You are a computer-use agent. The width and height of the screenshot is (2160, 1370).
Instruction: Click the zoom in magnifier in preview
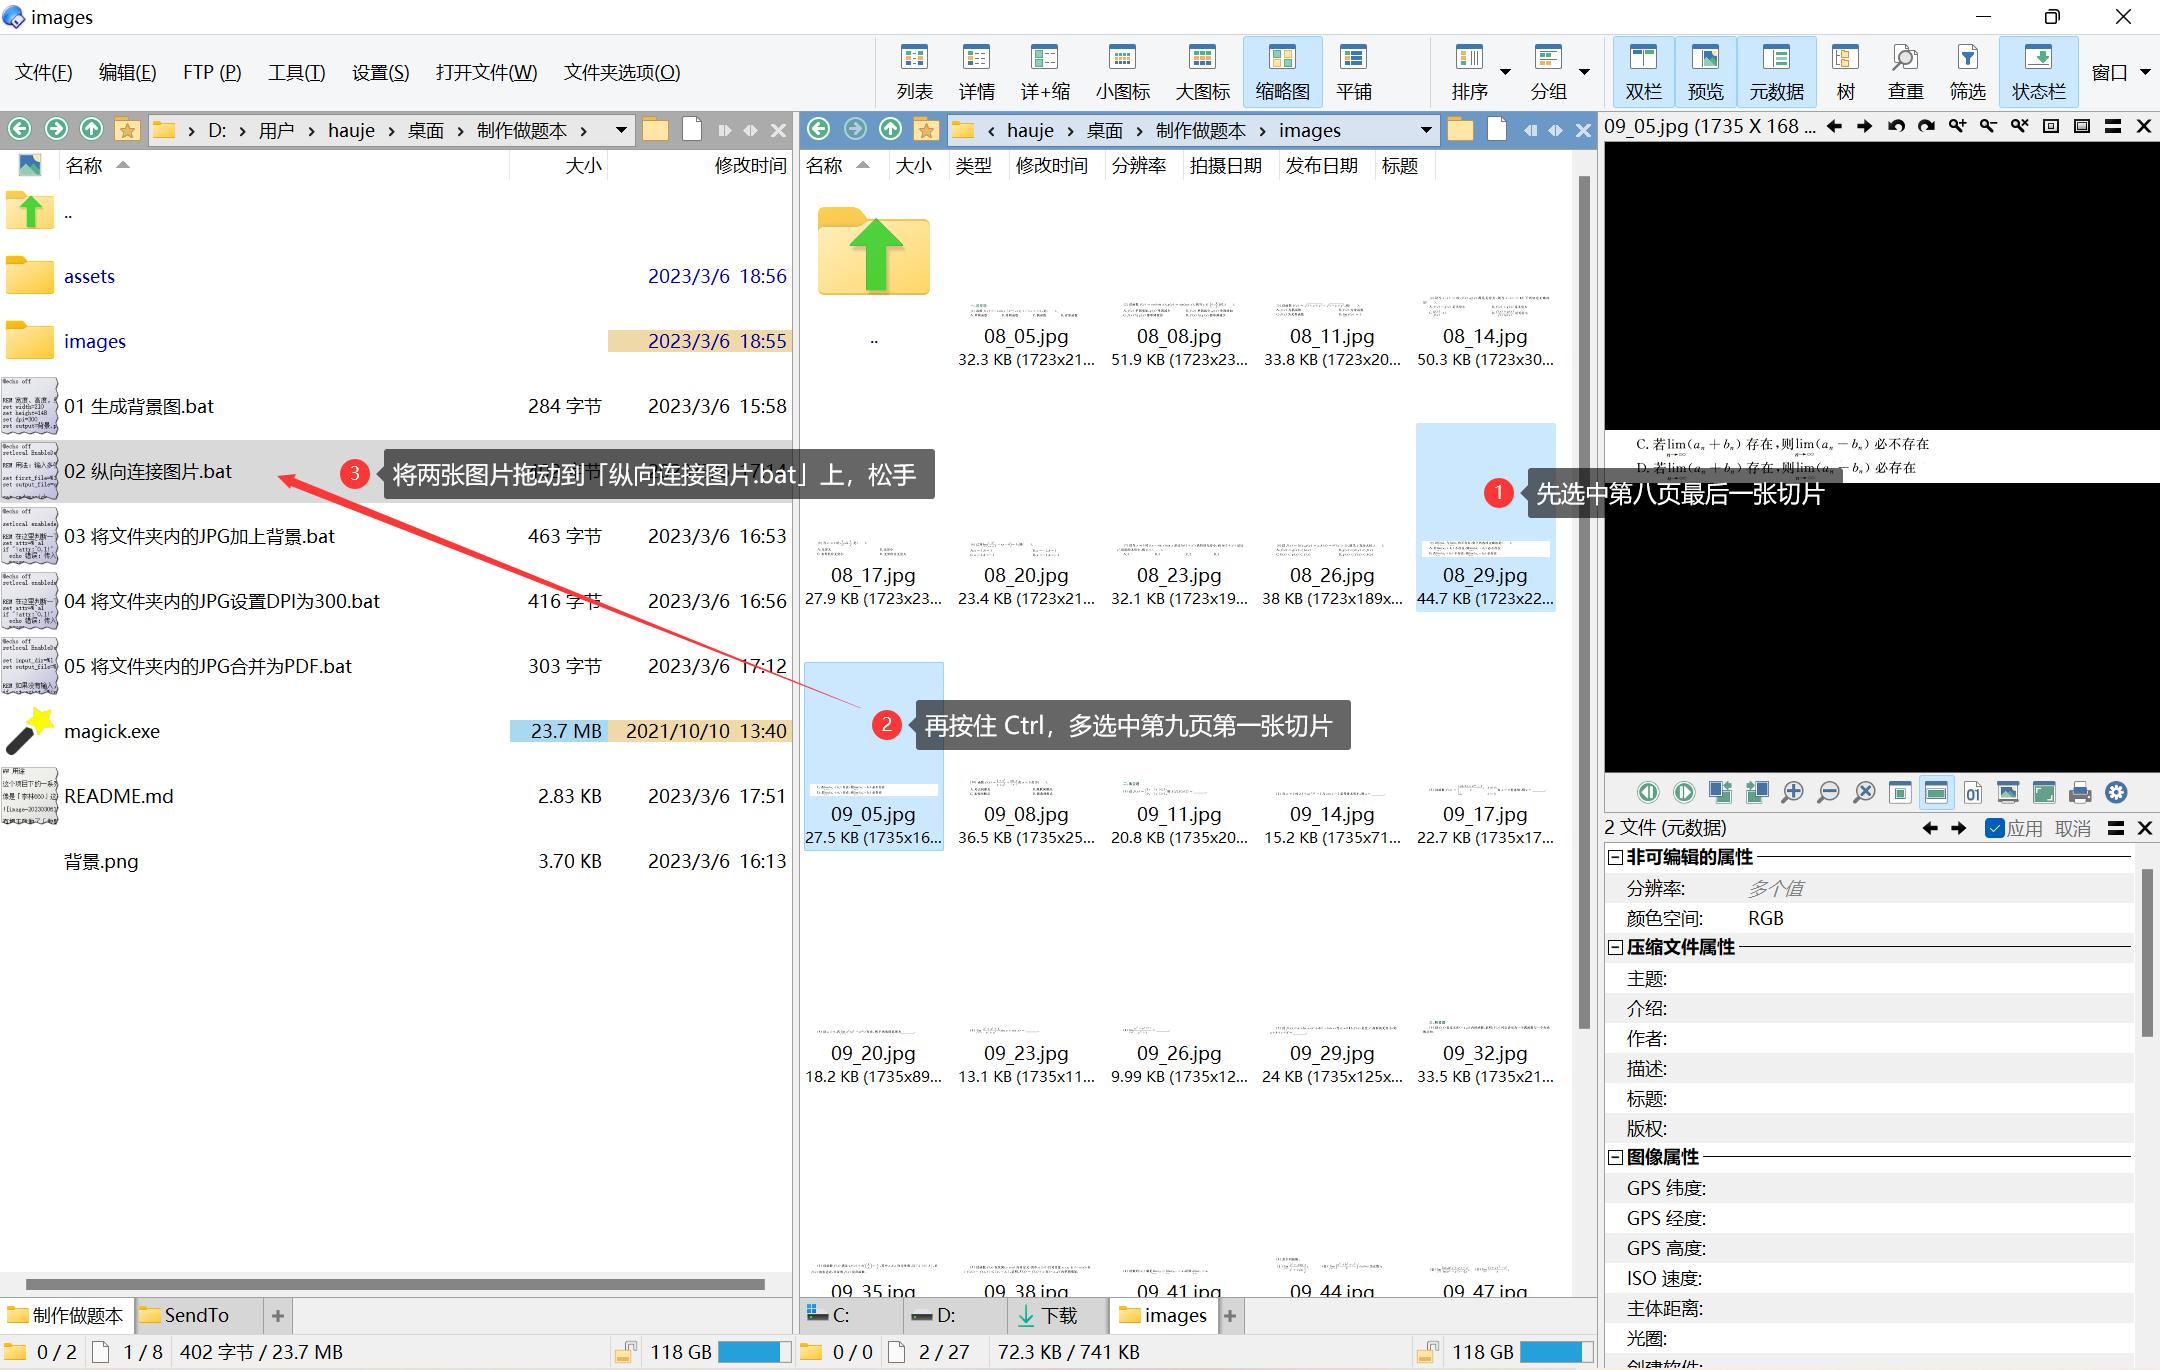[x=1792, y=793]
